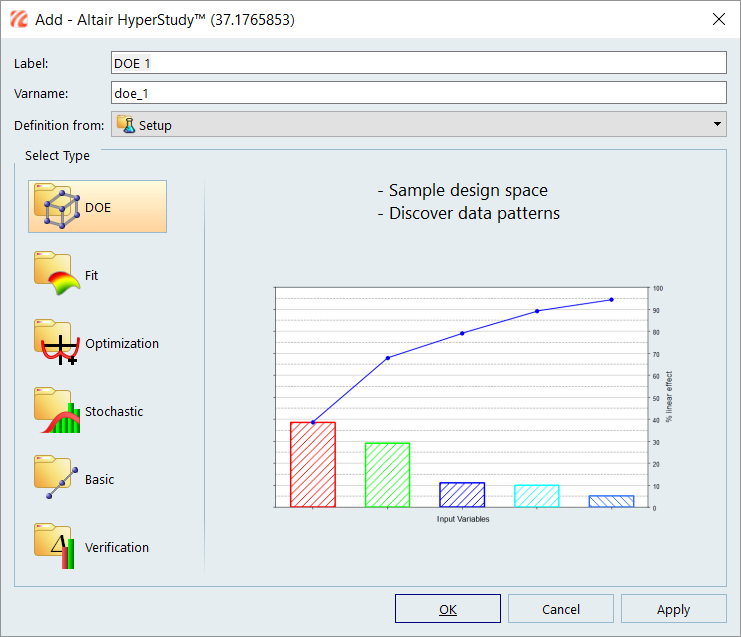Screen dimensions: 741x637
Task: Click the 'Input Variables' axis label
Action: click(463, 519)
